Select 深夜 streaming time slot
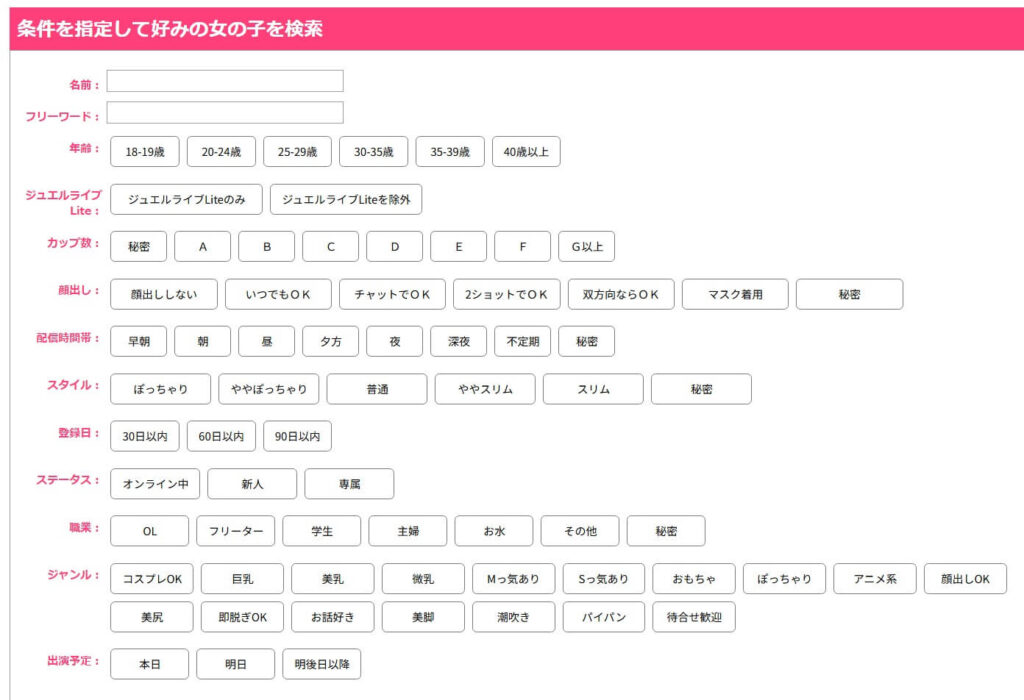The width and height of the screenshot is (1024, 700). (458, 342)
